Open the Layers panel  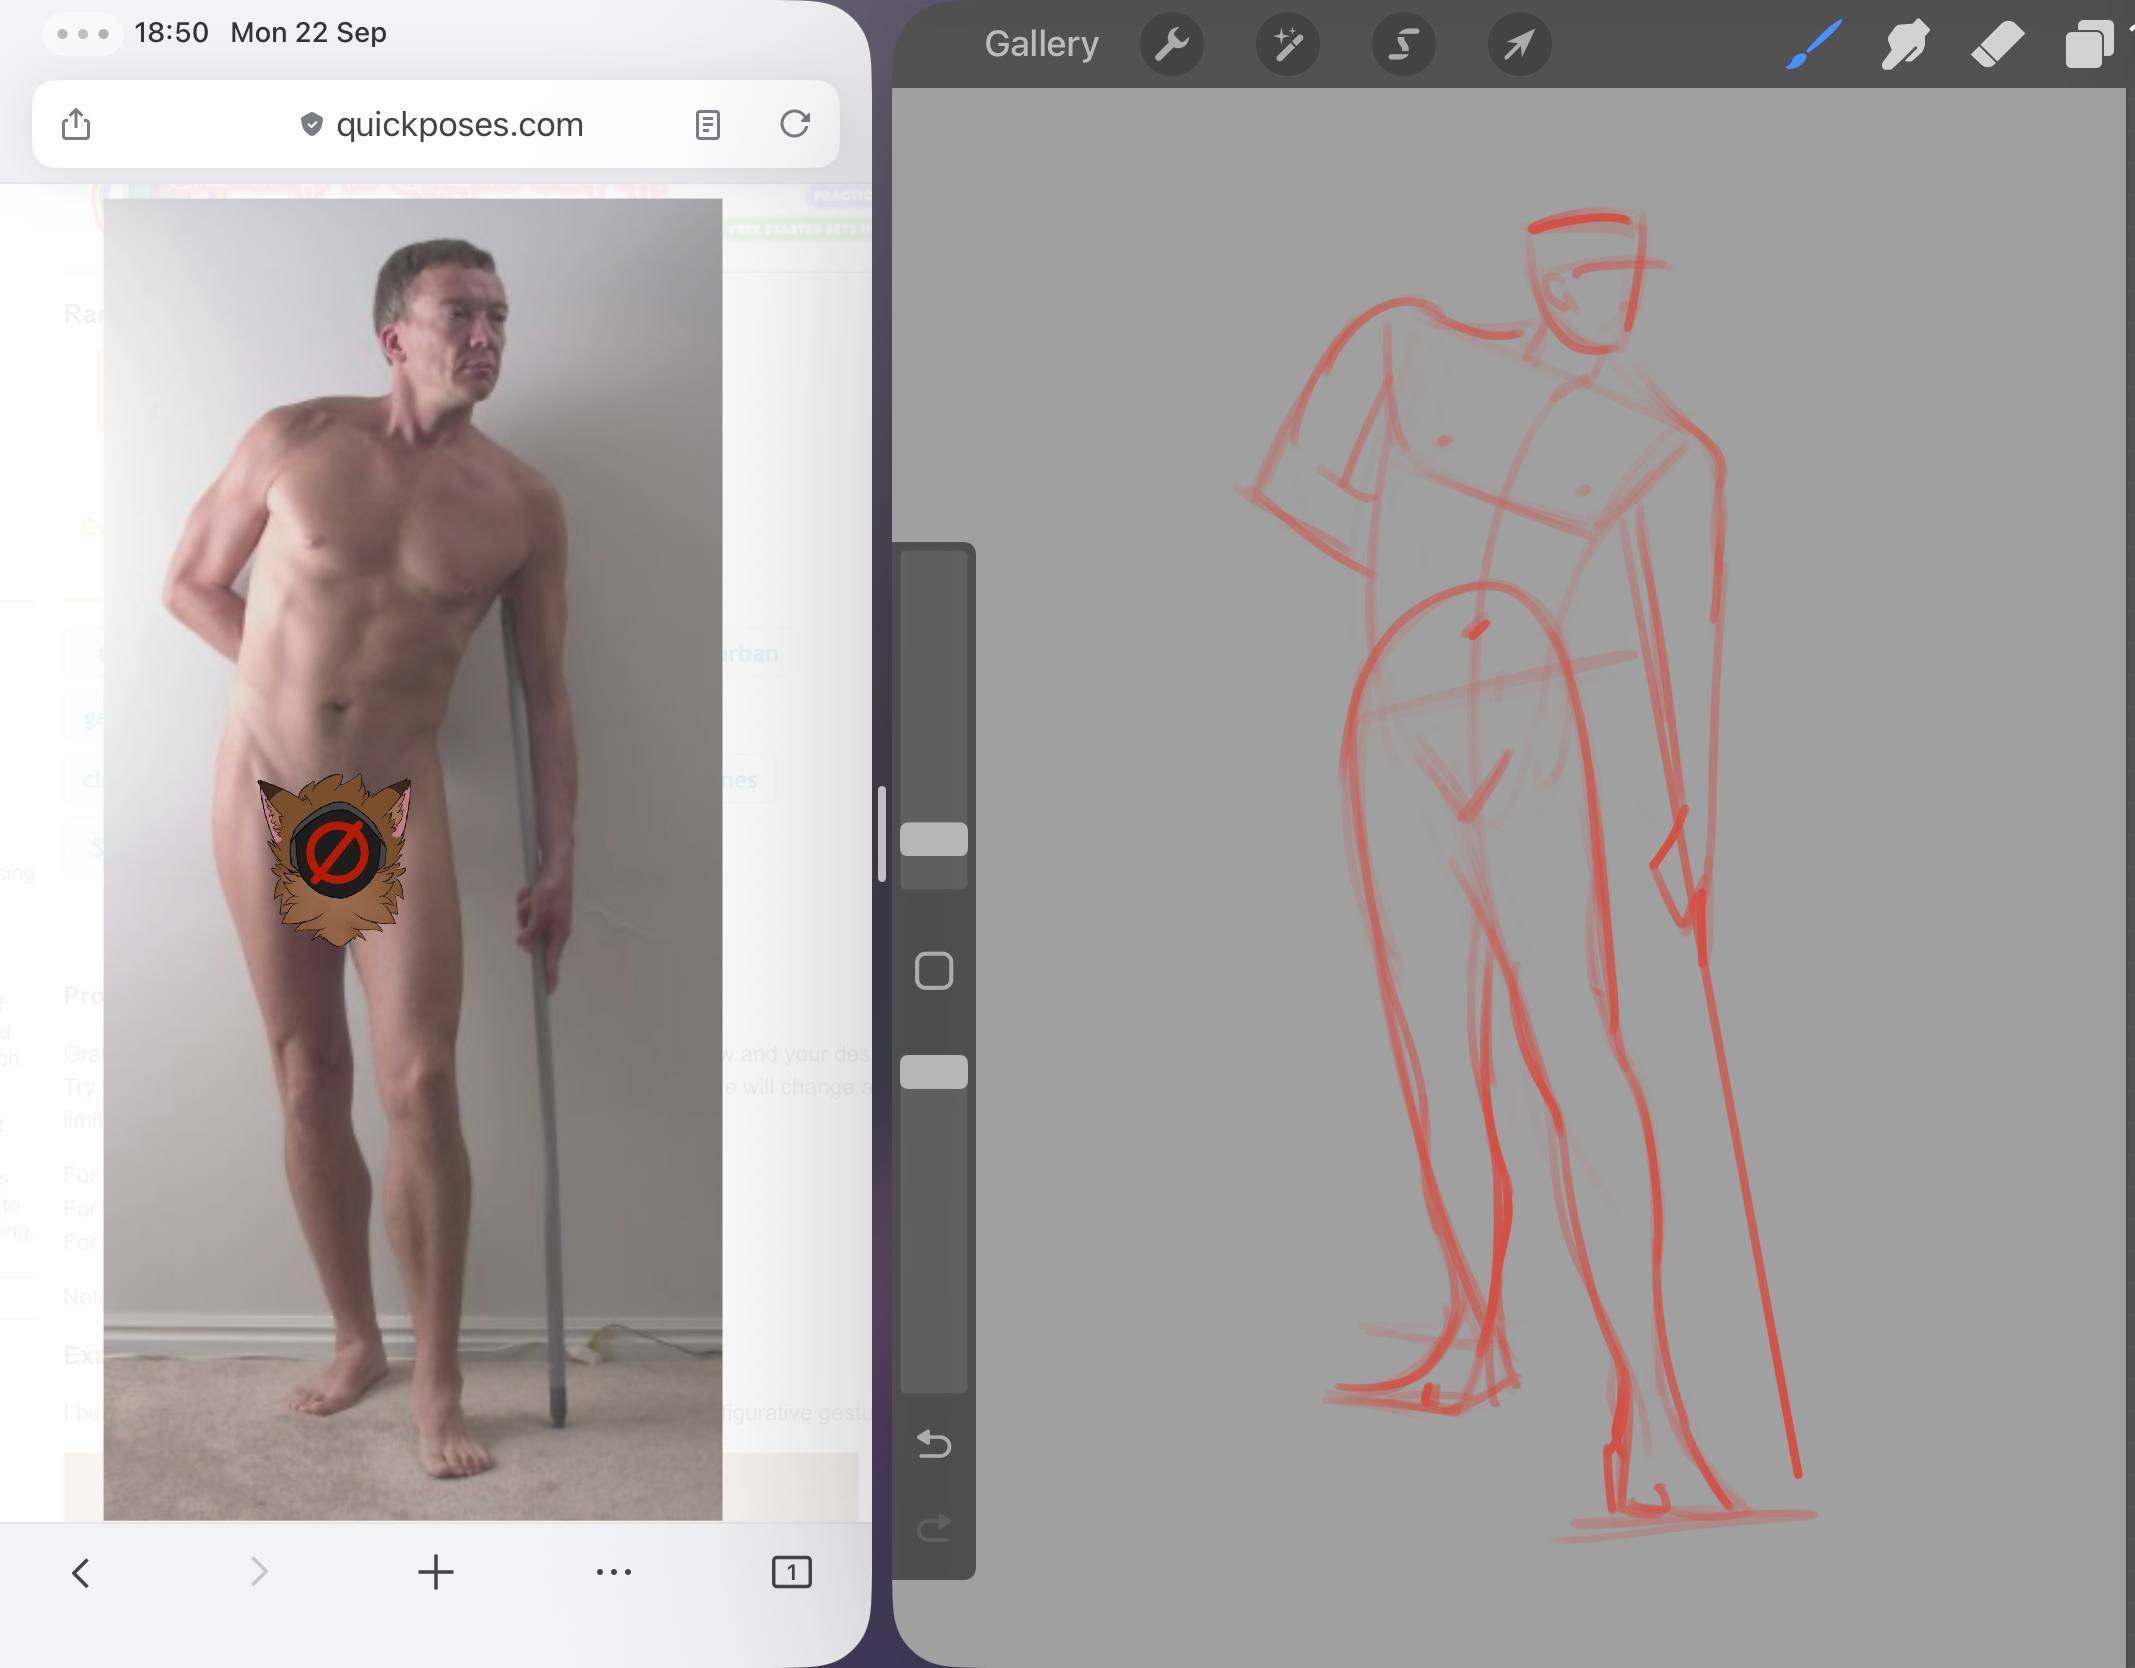[2088, 45]
